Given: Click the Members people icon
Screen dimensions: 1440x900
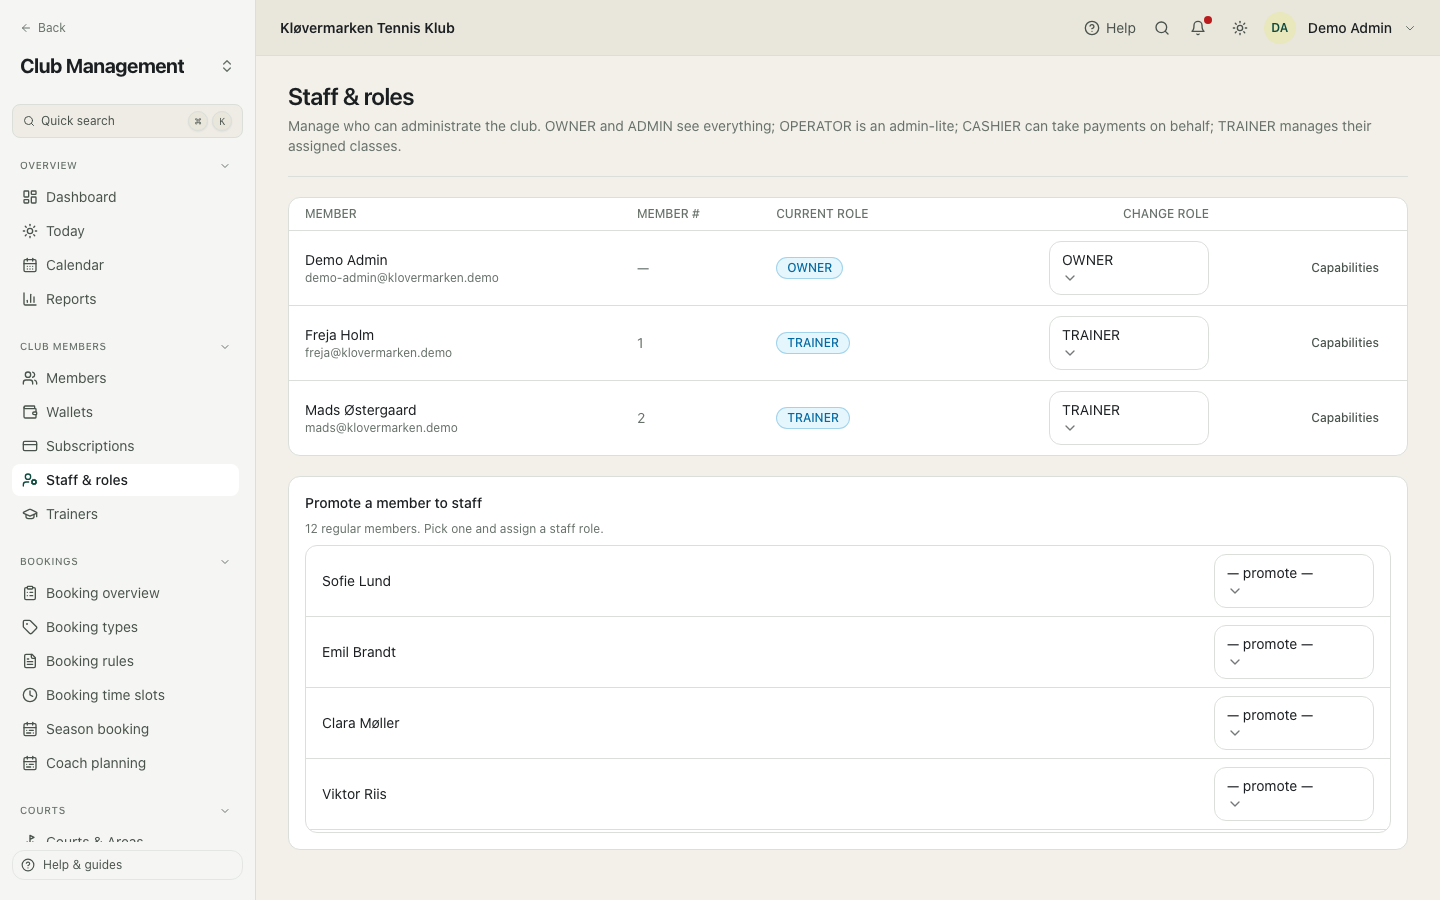Looking at the screenshot, I should tap(30, 378).
